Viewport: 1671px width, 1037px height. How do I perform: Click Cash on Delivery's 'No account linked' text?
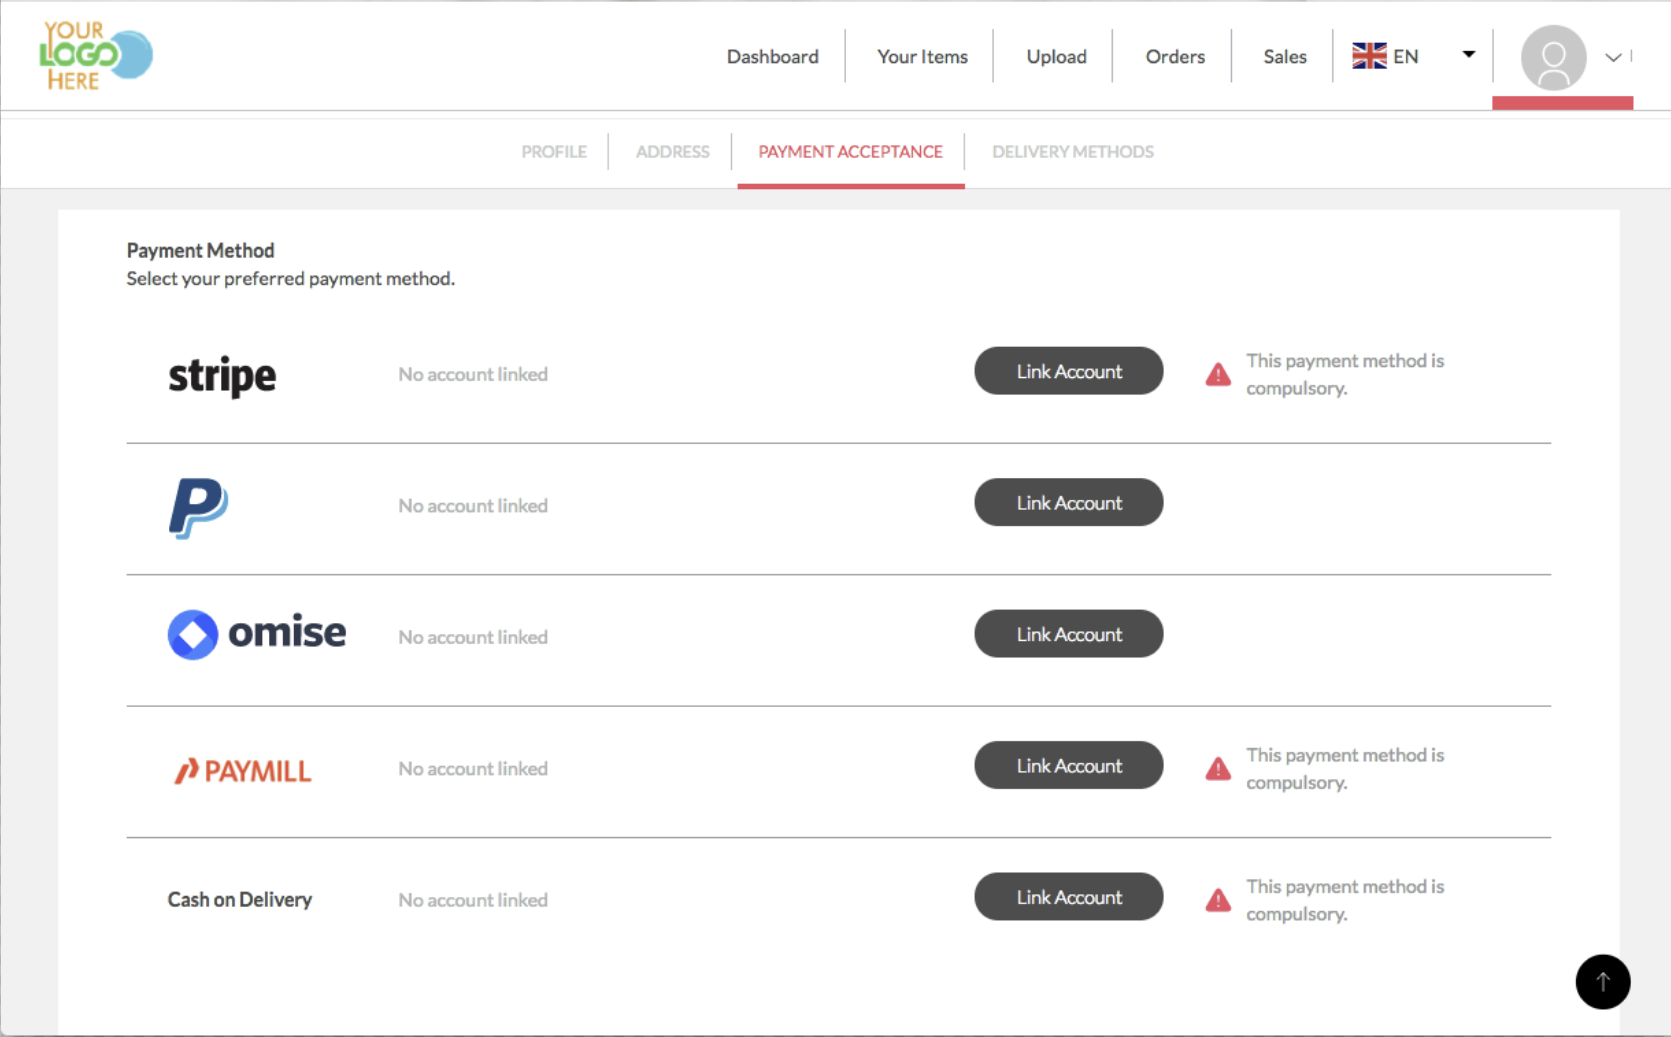click(473, 900)
